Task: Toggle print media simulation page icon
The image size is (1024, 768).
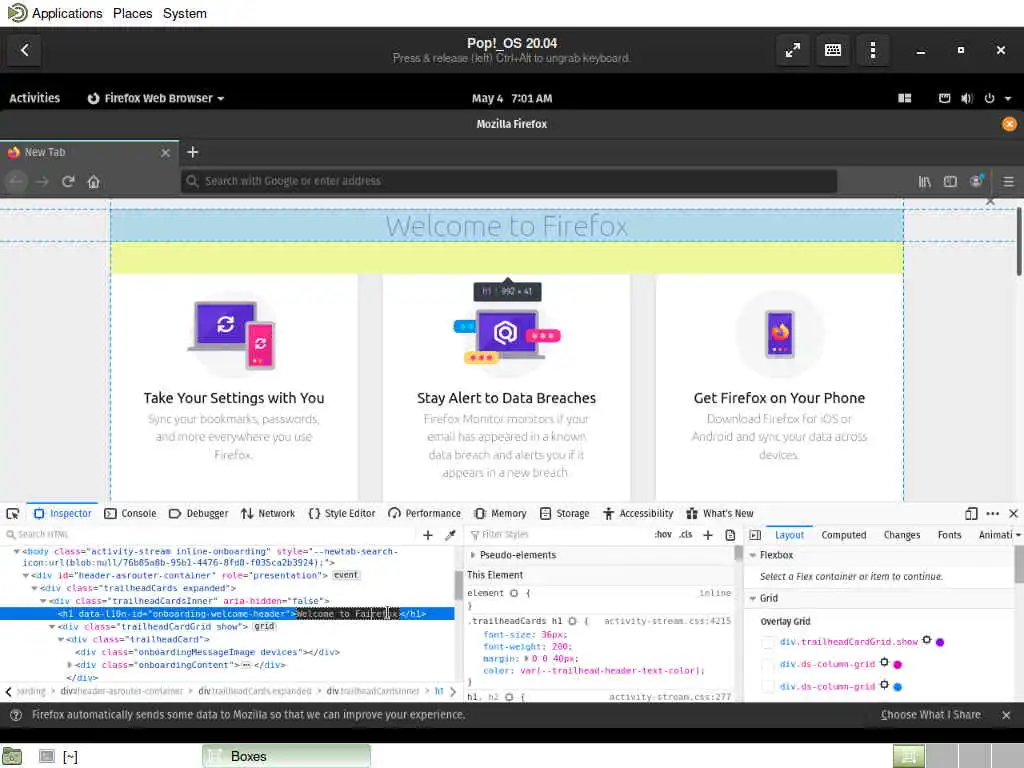Action: click(730, 535)
